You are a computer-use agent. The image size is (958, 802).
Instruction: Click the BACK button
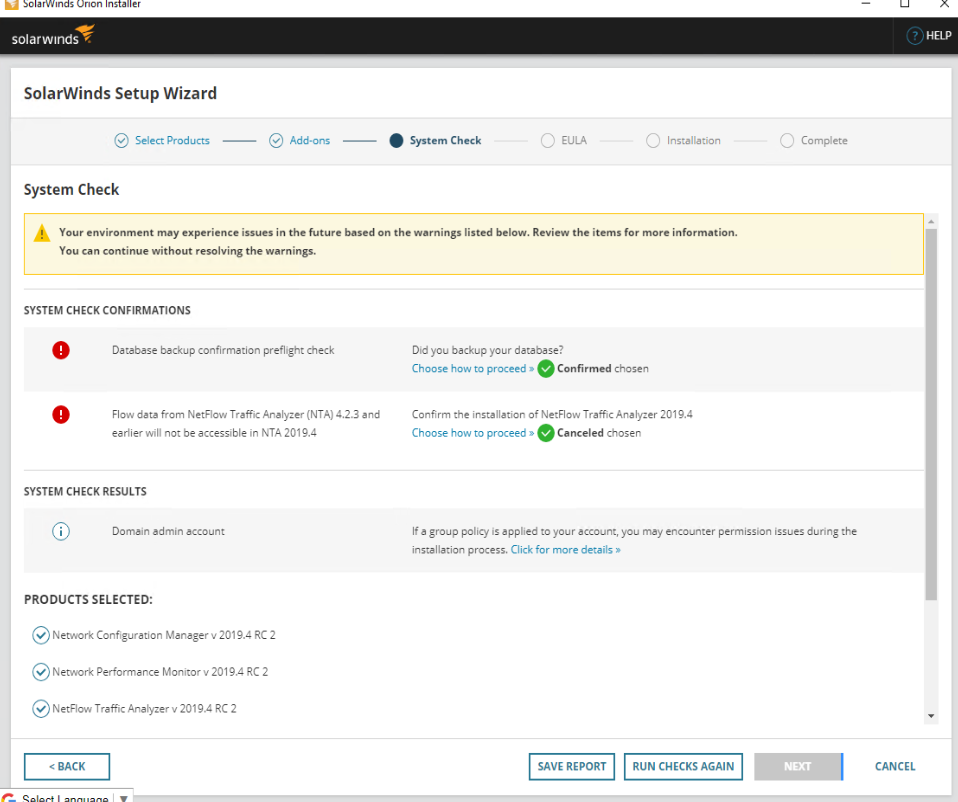67,767
